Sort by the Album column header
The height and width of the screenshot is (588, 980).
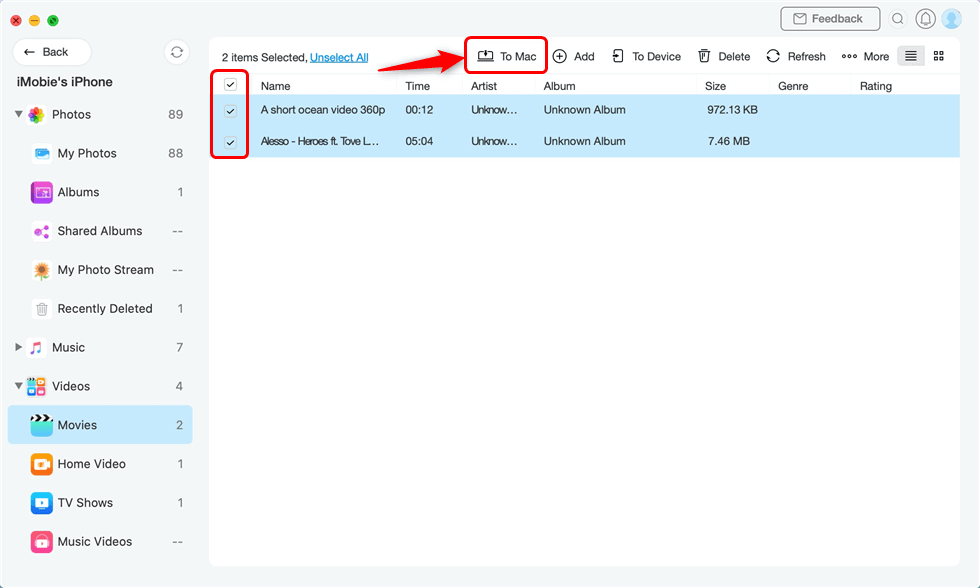pyautogui.click(x=559, y=86)
